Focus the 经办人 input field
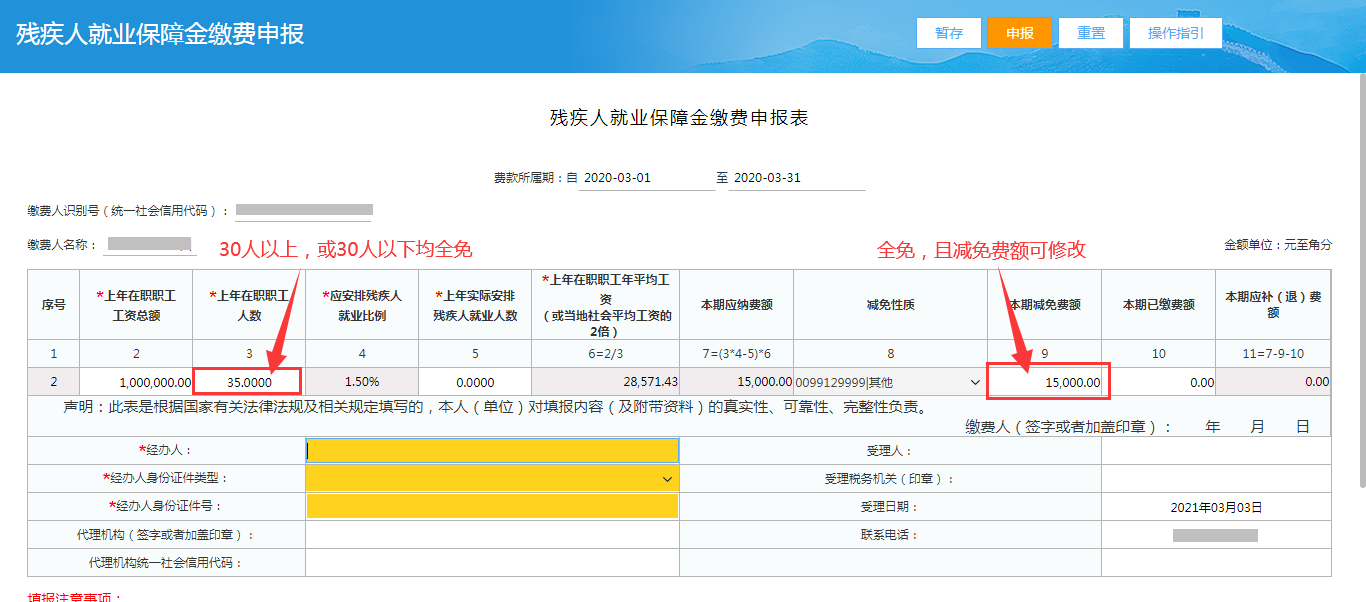The height and width of the screenshot is (602, 1366). coord(492,451)
